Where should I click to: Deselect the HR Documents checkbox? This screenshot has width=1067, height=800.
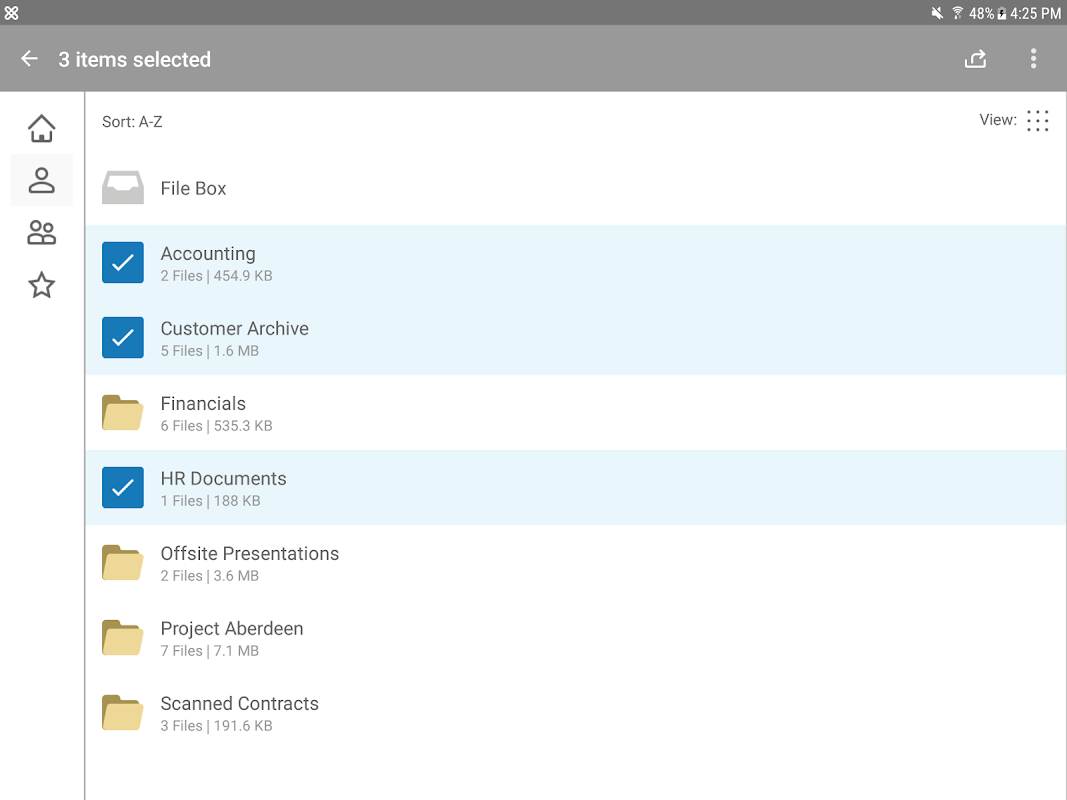[x=123, y=488]
